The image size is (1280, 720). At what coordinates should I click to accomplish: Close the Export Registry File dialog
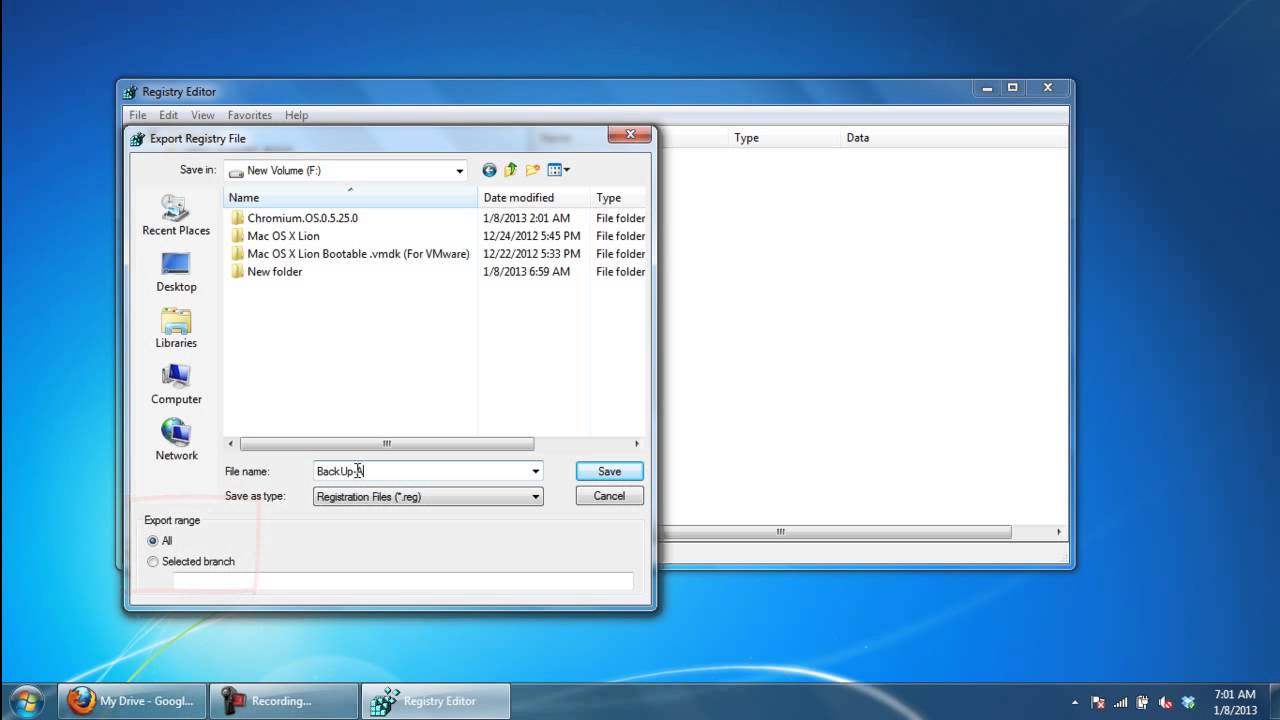630,134
